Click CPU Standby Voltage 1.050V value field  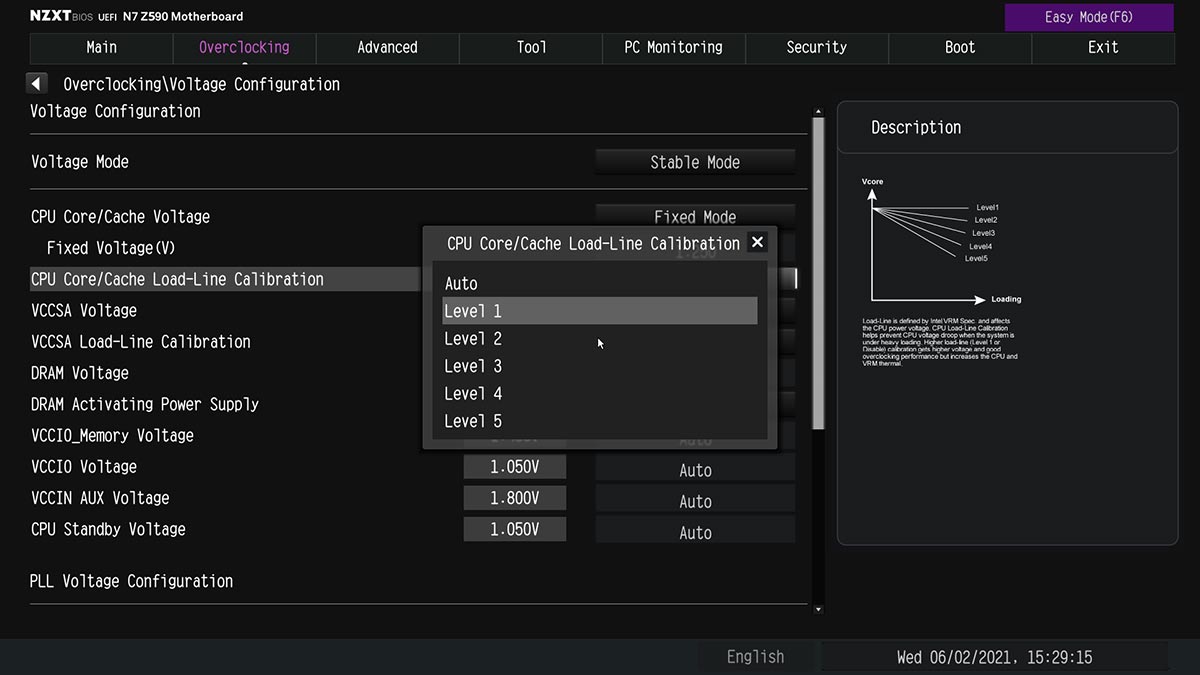point(515,529)
